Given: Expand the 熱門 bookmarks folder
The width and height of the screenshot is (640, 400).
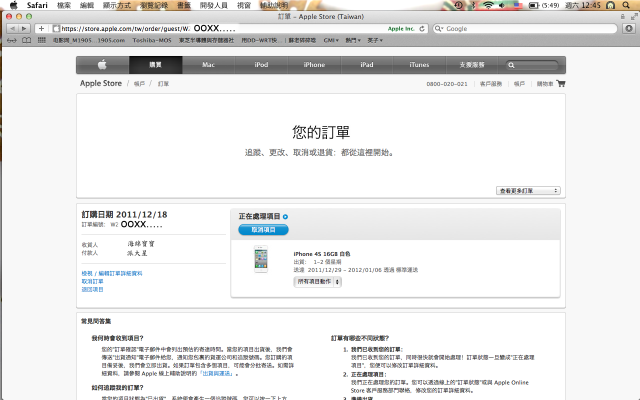Looking at the screenshot, I should [353, 40].
